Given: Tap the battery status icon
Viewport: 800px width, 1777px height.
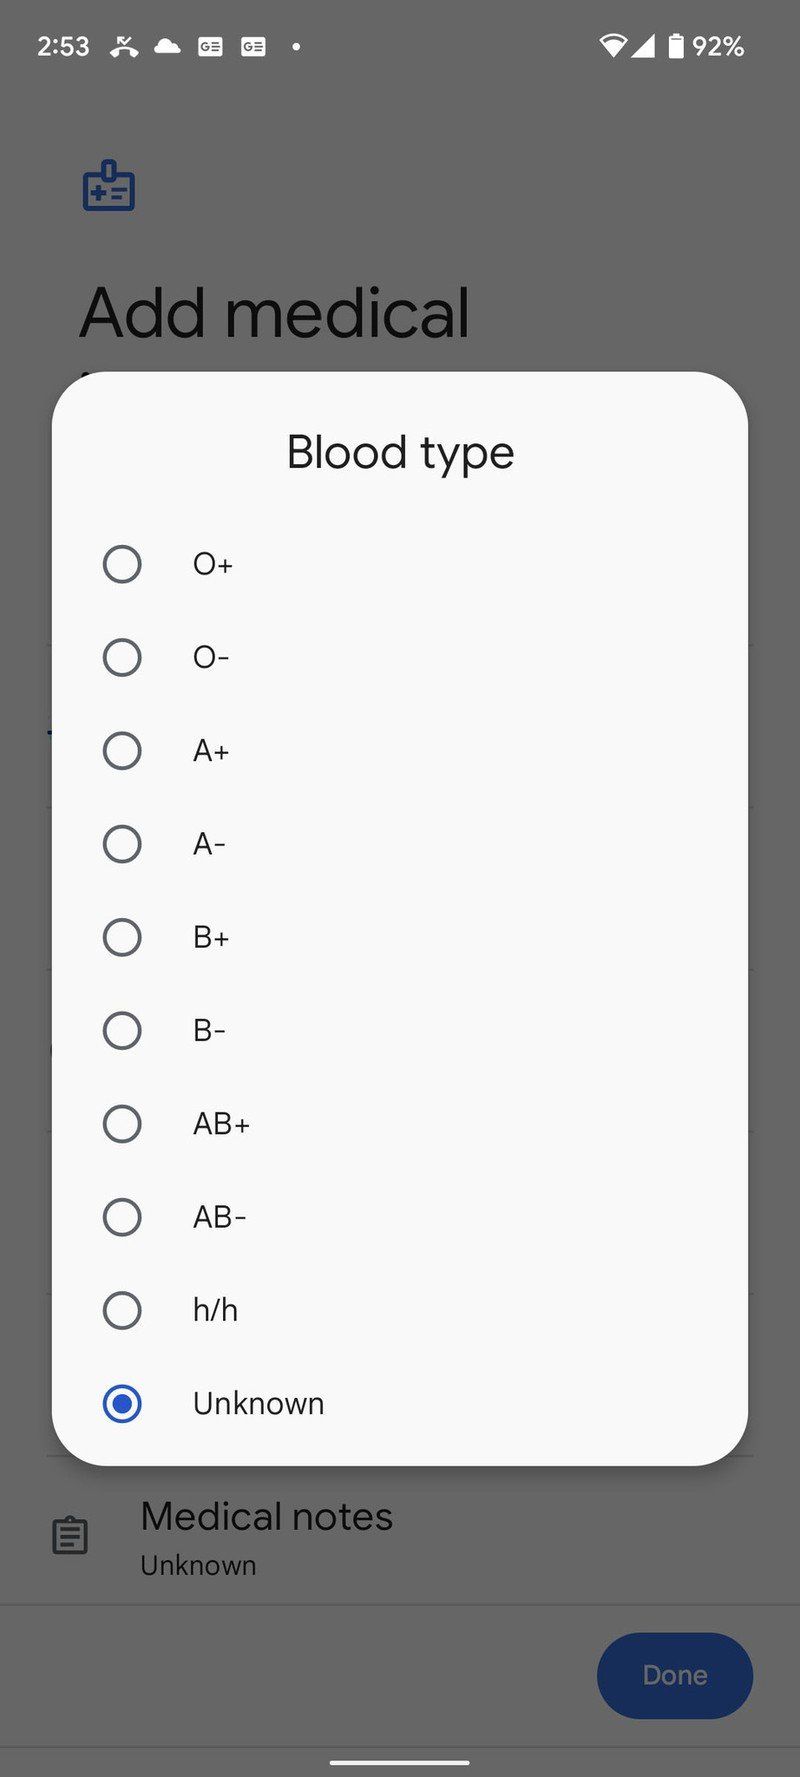Looking at the screenshot, I should pos(676,46).
